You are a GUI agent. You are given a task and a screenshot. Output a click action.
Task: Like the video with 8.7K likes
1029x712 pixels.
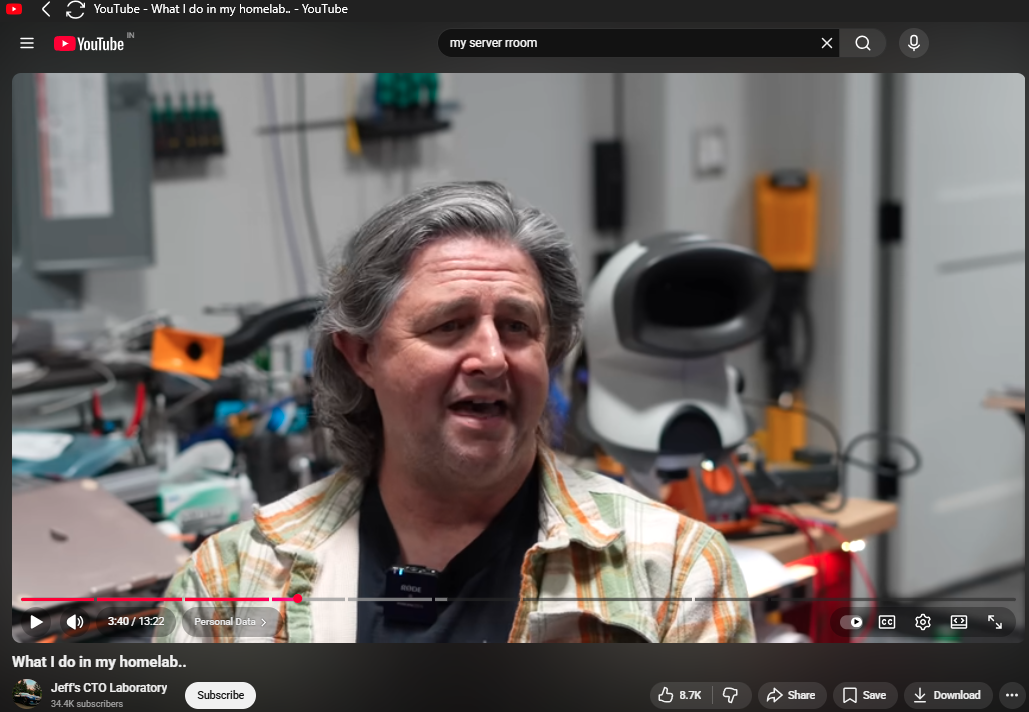click(x=681, y=695)
